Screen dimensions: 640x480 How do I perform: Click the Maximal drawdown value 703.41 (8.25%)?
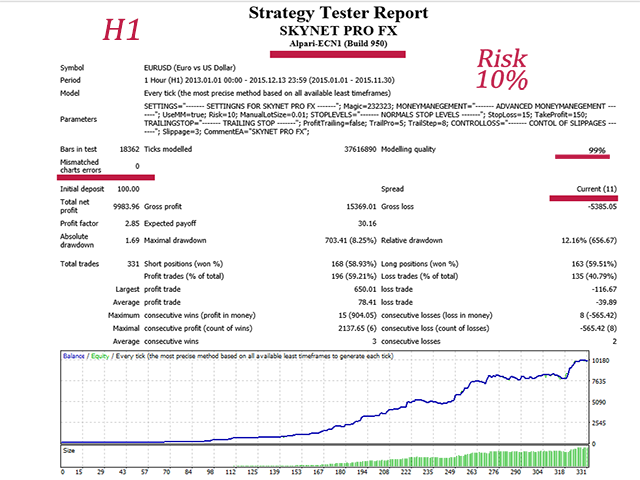click(x=350, y=240)
